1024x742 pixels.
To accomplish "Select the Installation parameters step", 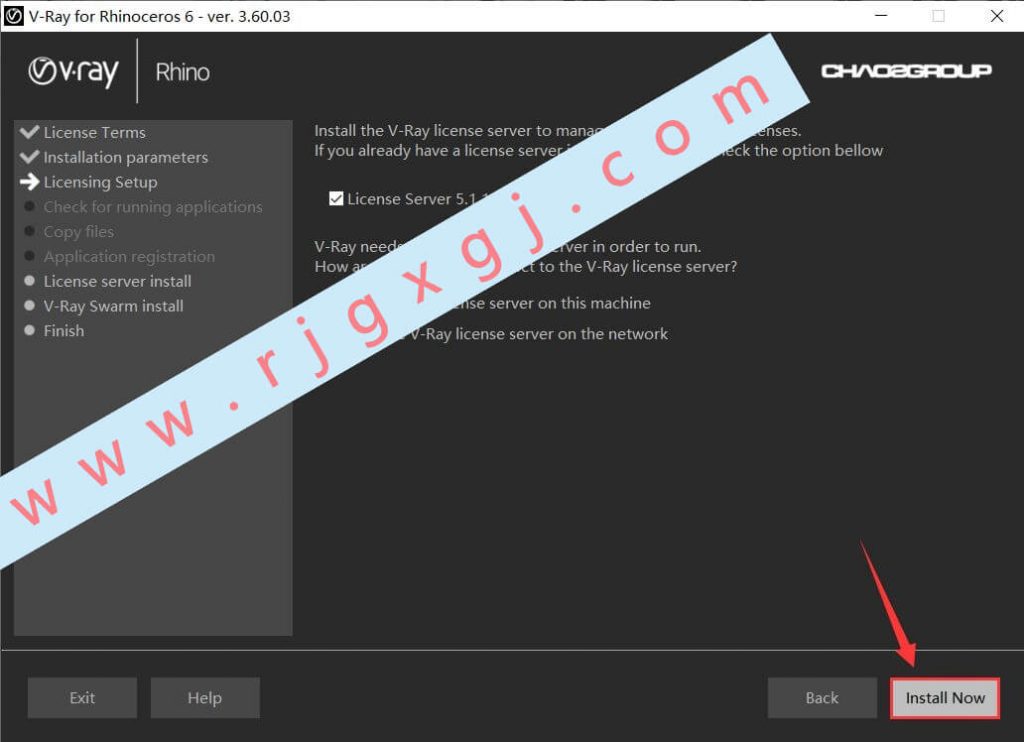I will [x=126, y=157].
